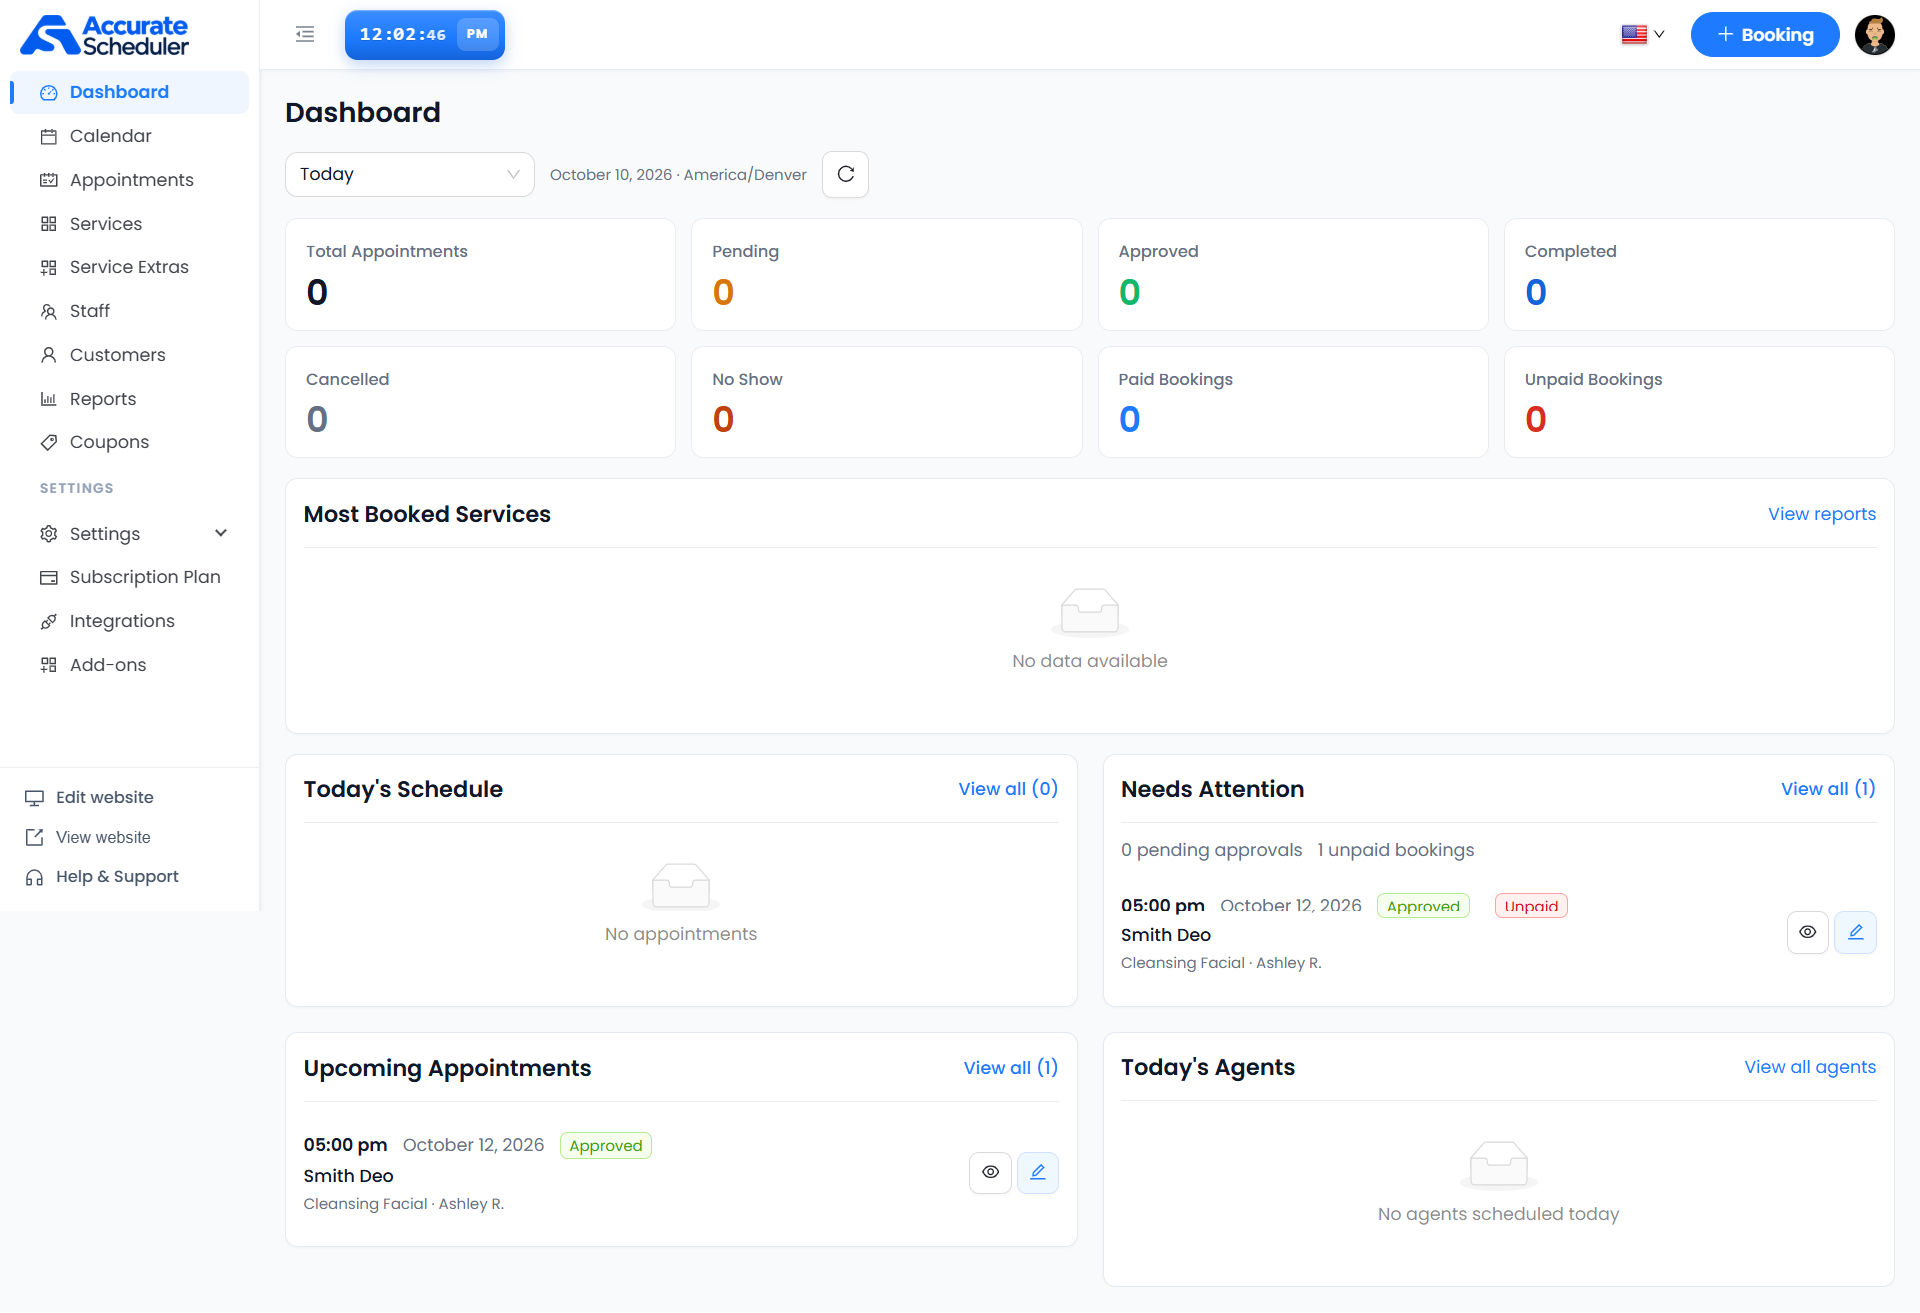Open Dashboard in the sidebar
The image size is (1920, 1313).
point(129,92)
